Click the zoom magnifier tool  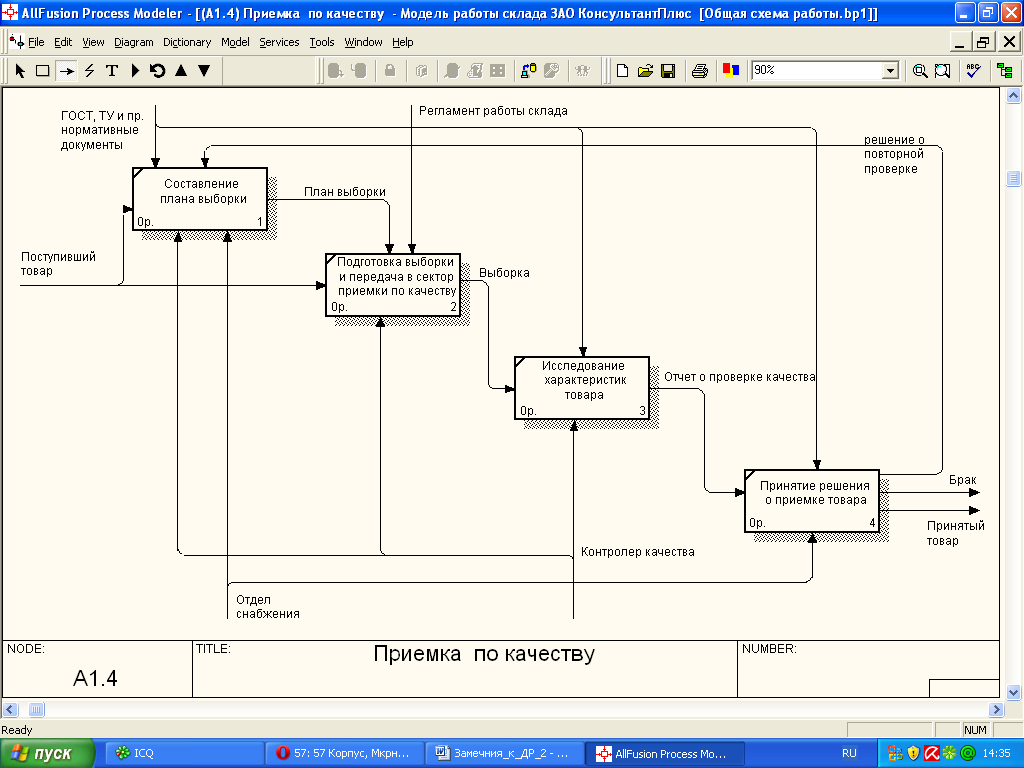point(920,71)
